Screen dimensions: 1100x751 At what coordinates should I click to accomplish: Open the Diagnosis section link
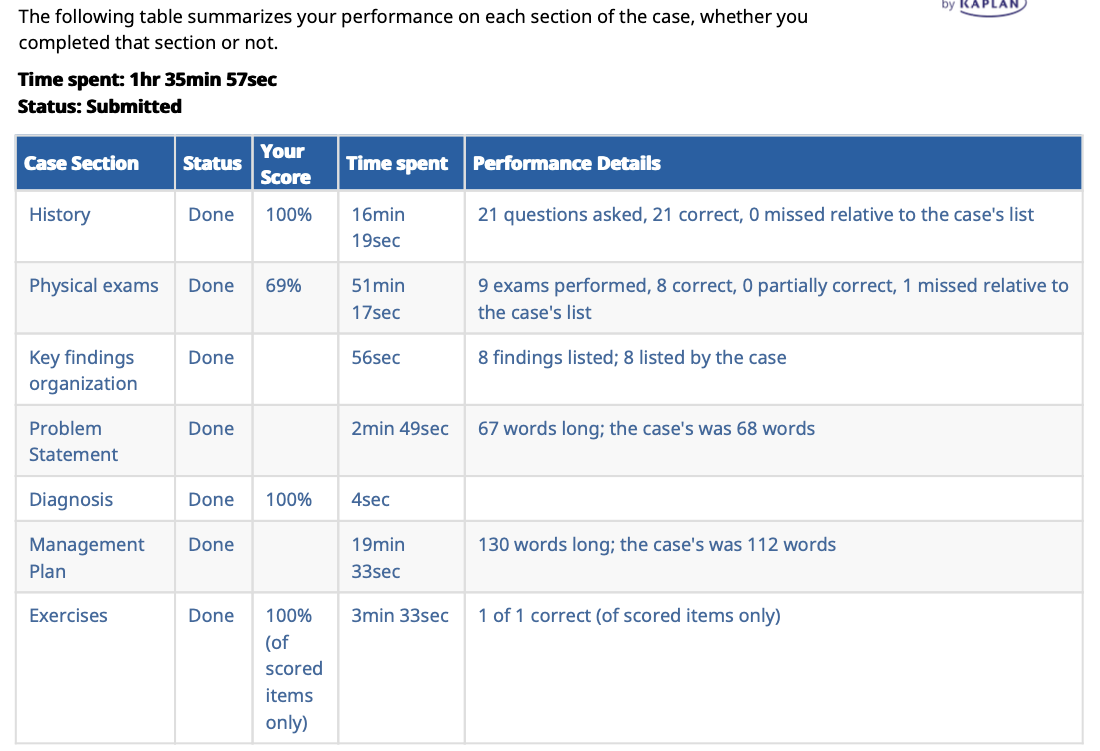[x=71, y=499]
